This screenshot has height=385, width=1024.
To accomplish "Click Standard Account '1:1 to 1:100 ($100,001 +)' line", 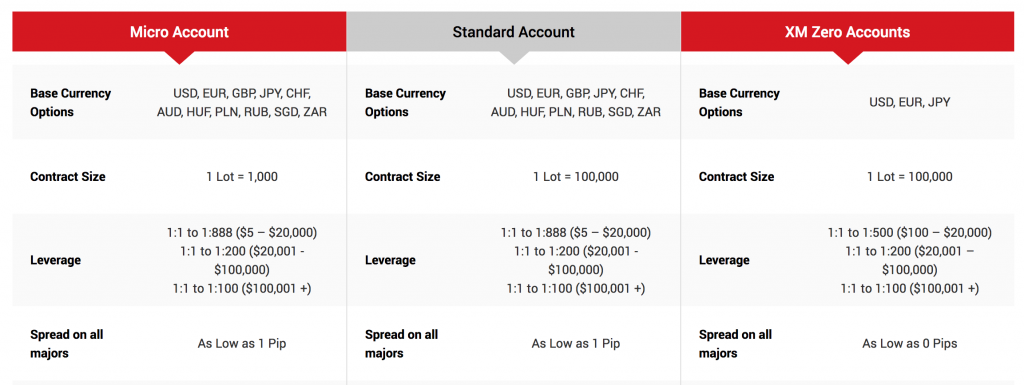I will (x=576, y=288).
